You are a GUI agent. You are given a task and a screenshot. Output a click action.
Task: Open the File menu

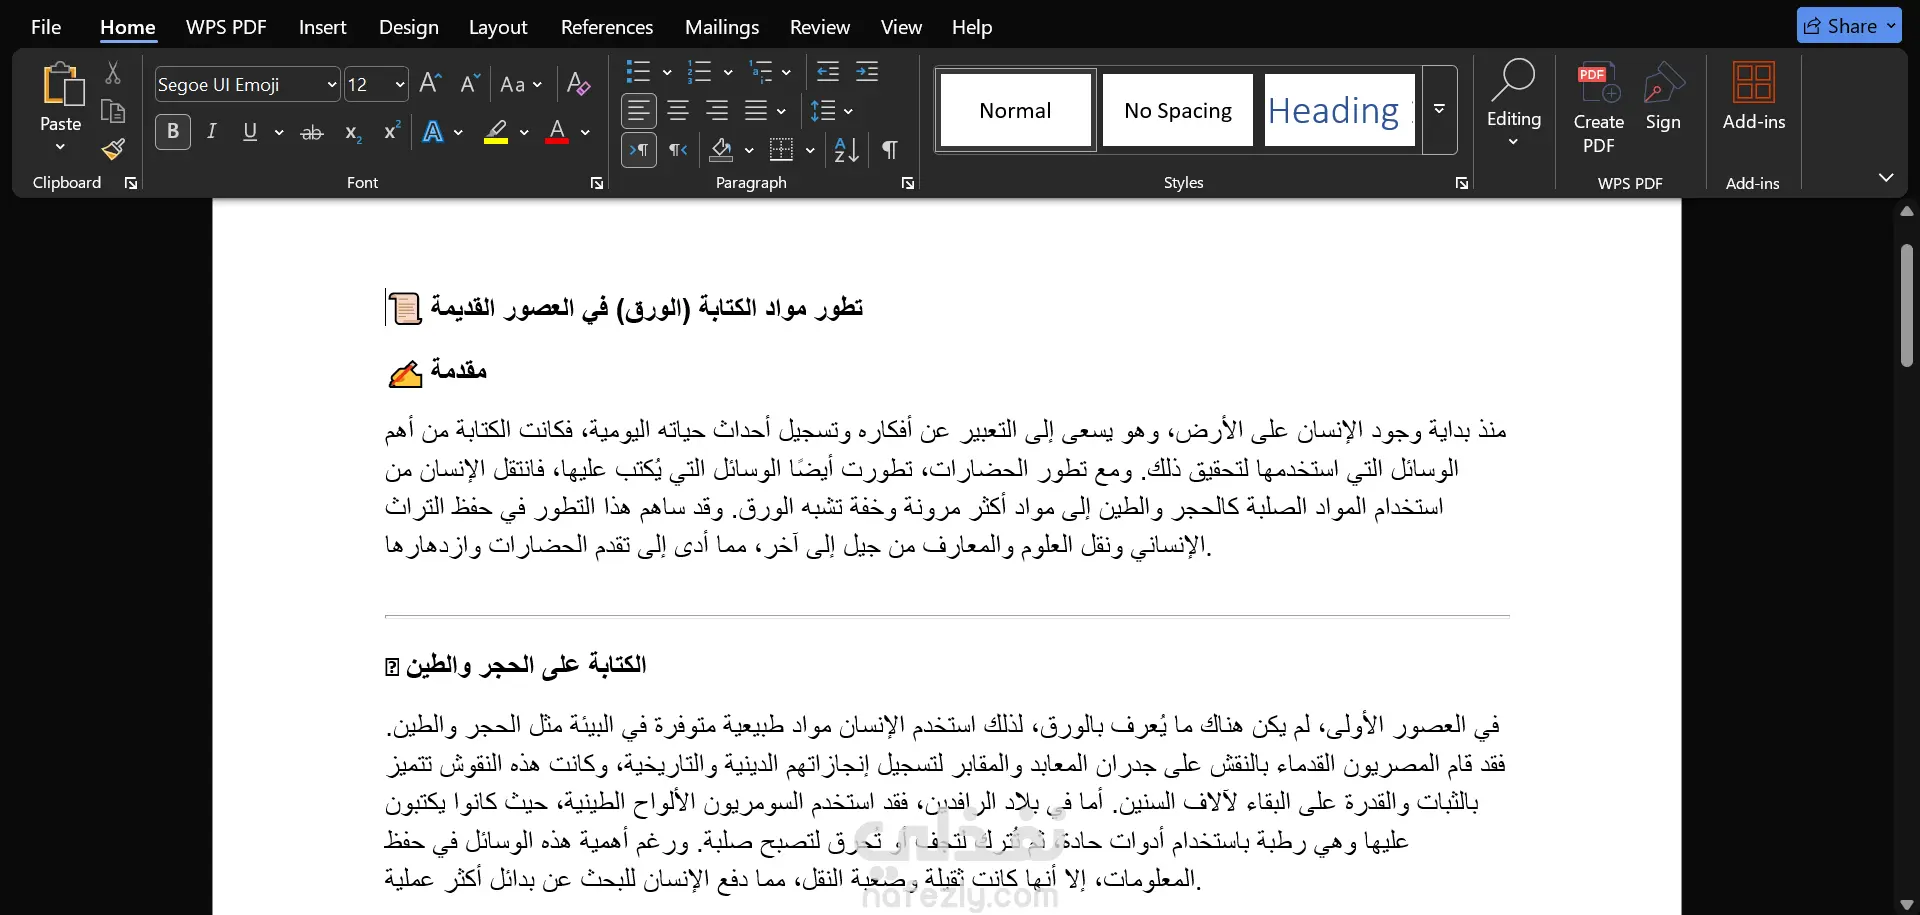click(x=46, y=27)
